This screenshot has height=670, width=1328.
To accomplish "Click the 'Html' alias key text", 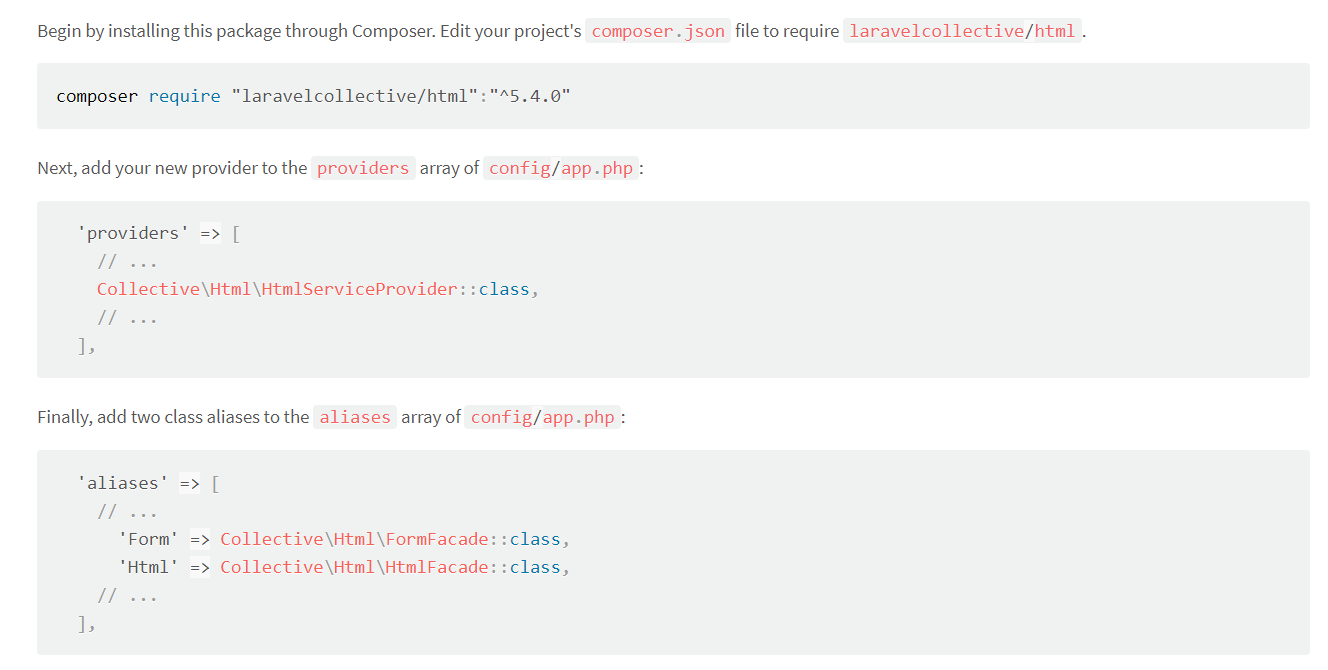I will (149, 566).
